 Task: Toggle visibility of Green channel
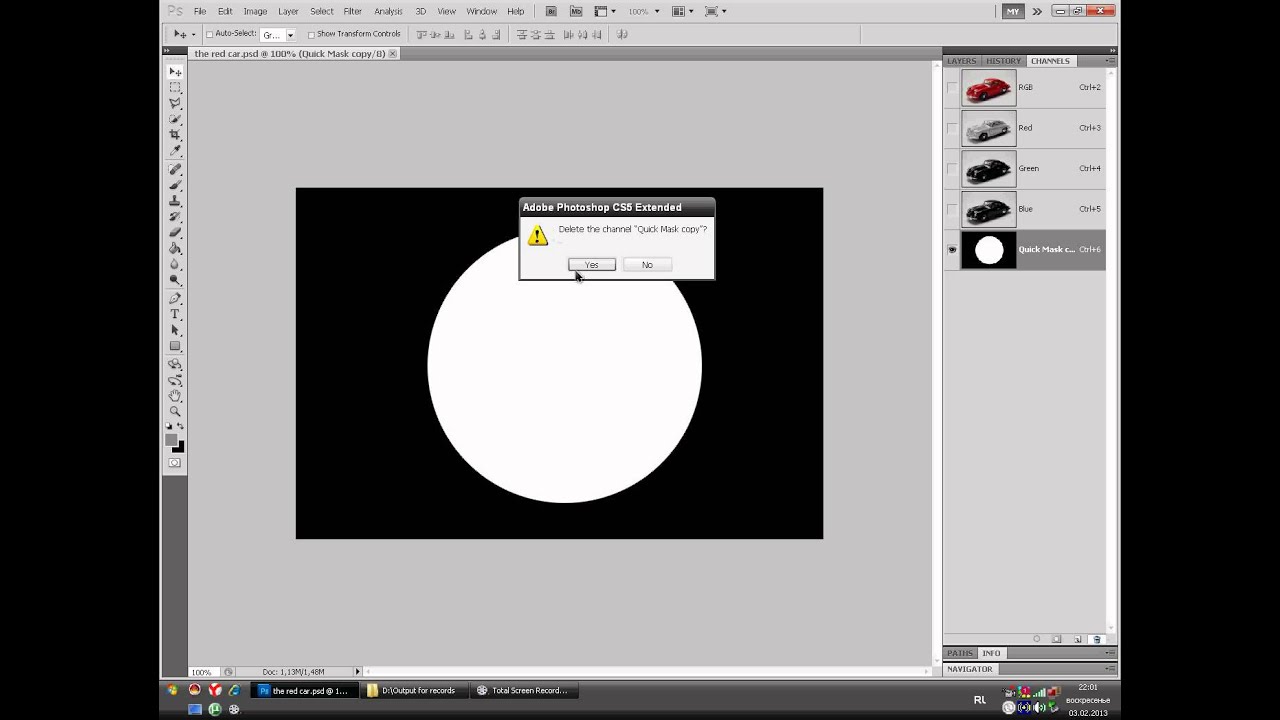coord(952,169)
